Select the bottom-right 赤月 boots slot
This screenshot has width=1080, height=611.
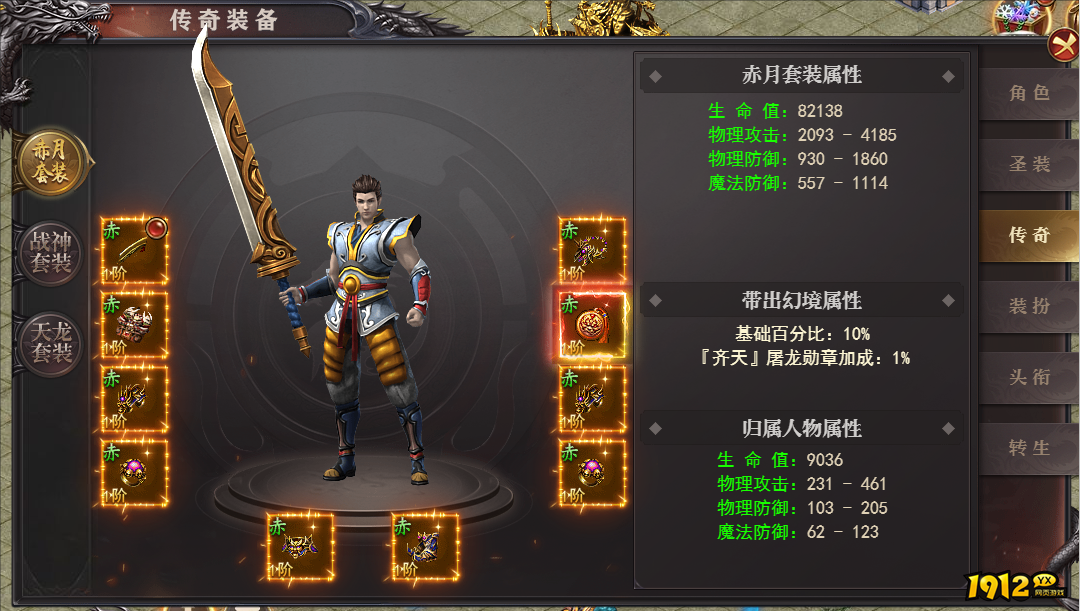click(x=425, y=546)
